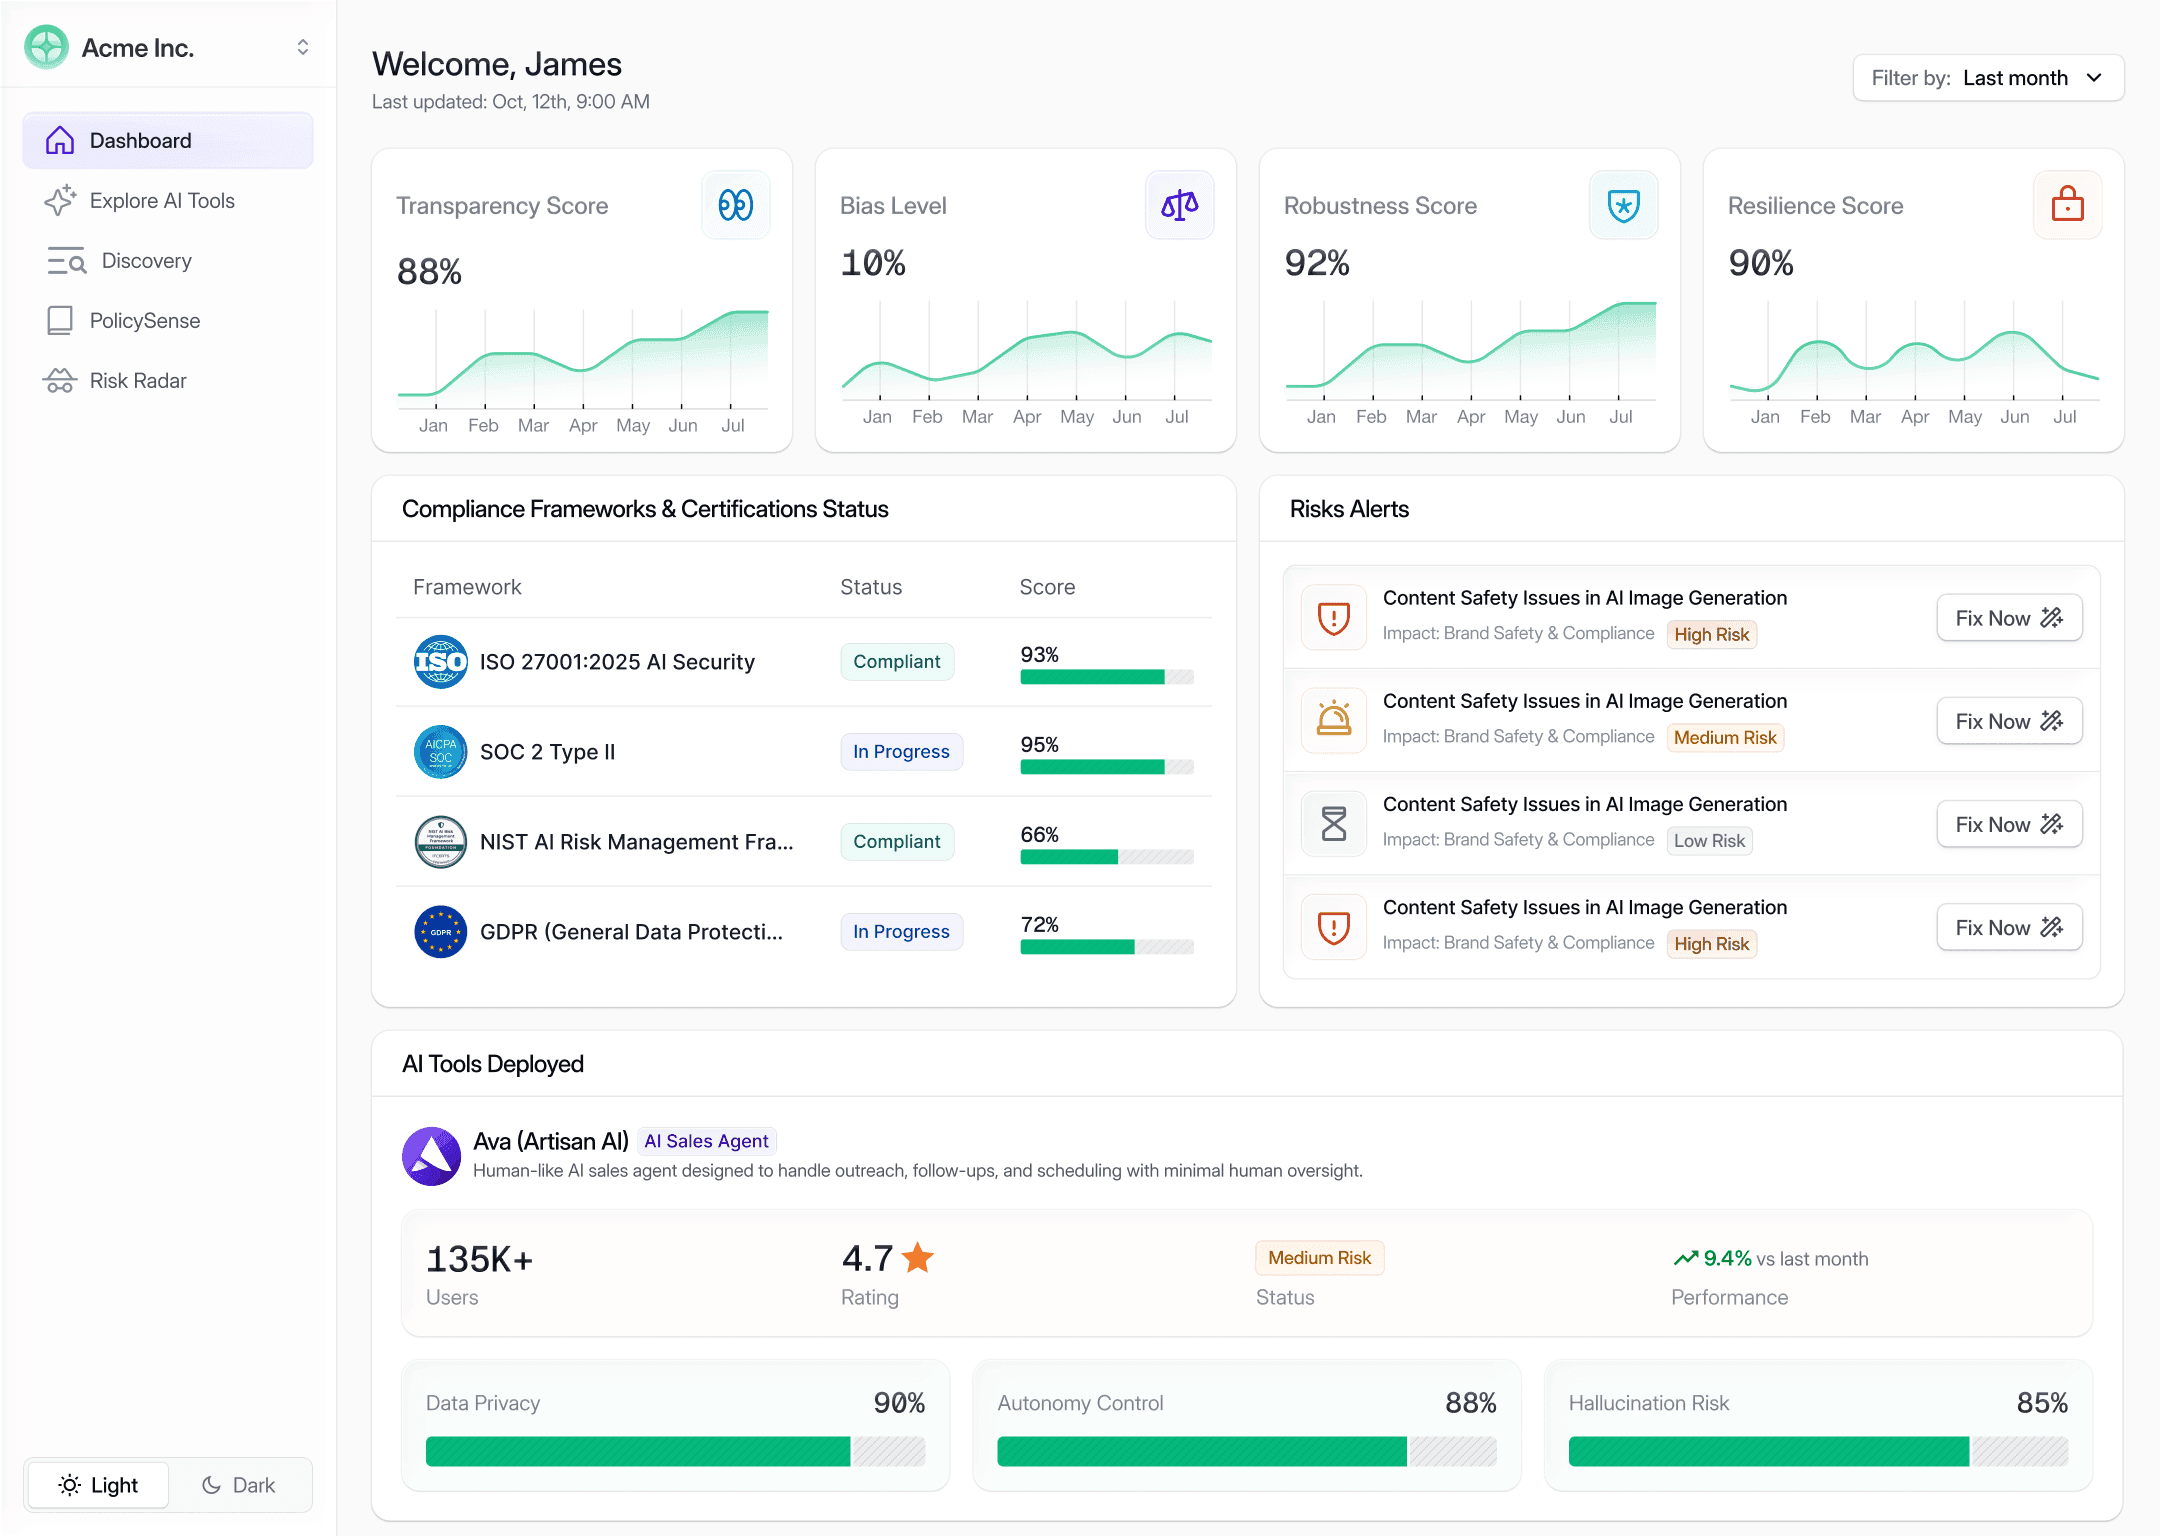Select the Light theme option
2160x1536 pixels.
[99, 1485]
